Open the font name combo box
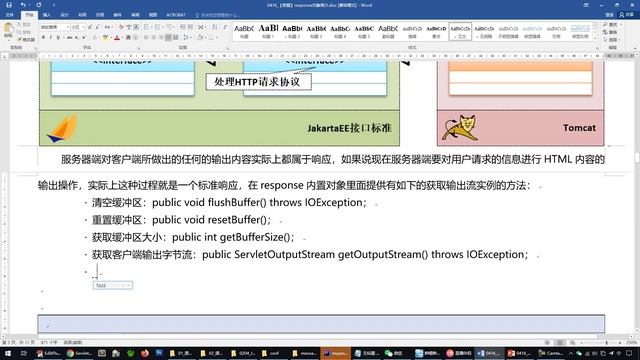Viewport: 640px width, 360px height. pyautogui.click(x=55, y=27)
